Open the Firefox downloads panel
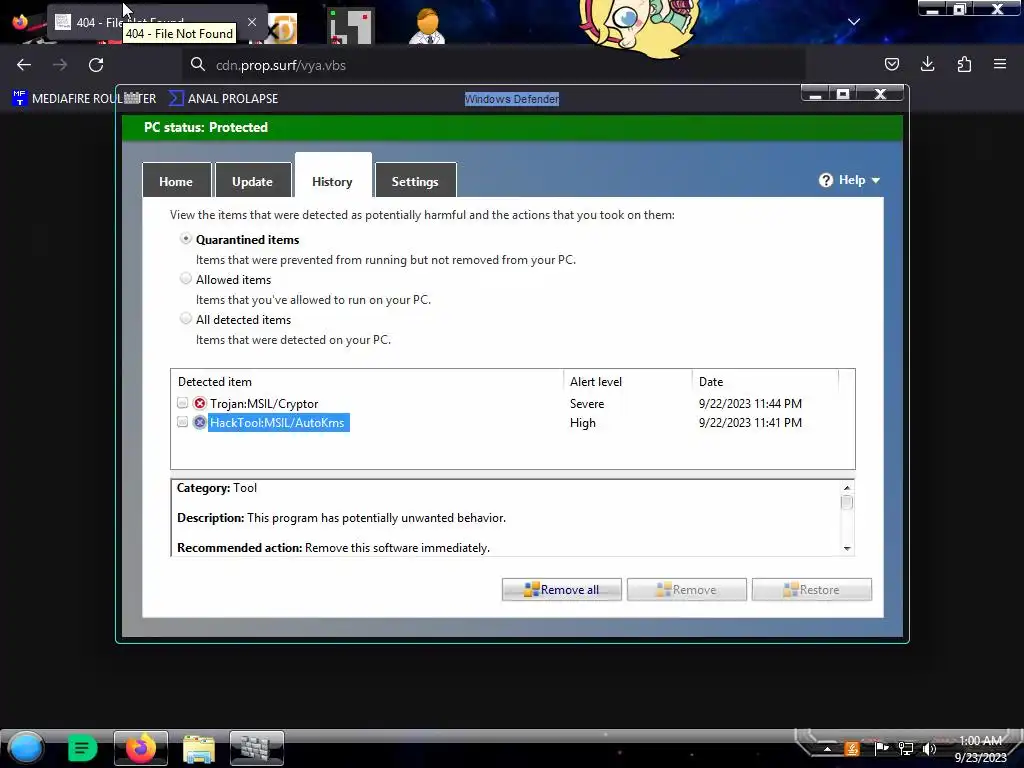Image resolution: width=1024 pixels, height=768 pixels. (927, 64)
